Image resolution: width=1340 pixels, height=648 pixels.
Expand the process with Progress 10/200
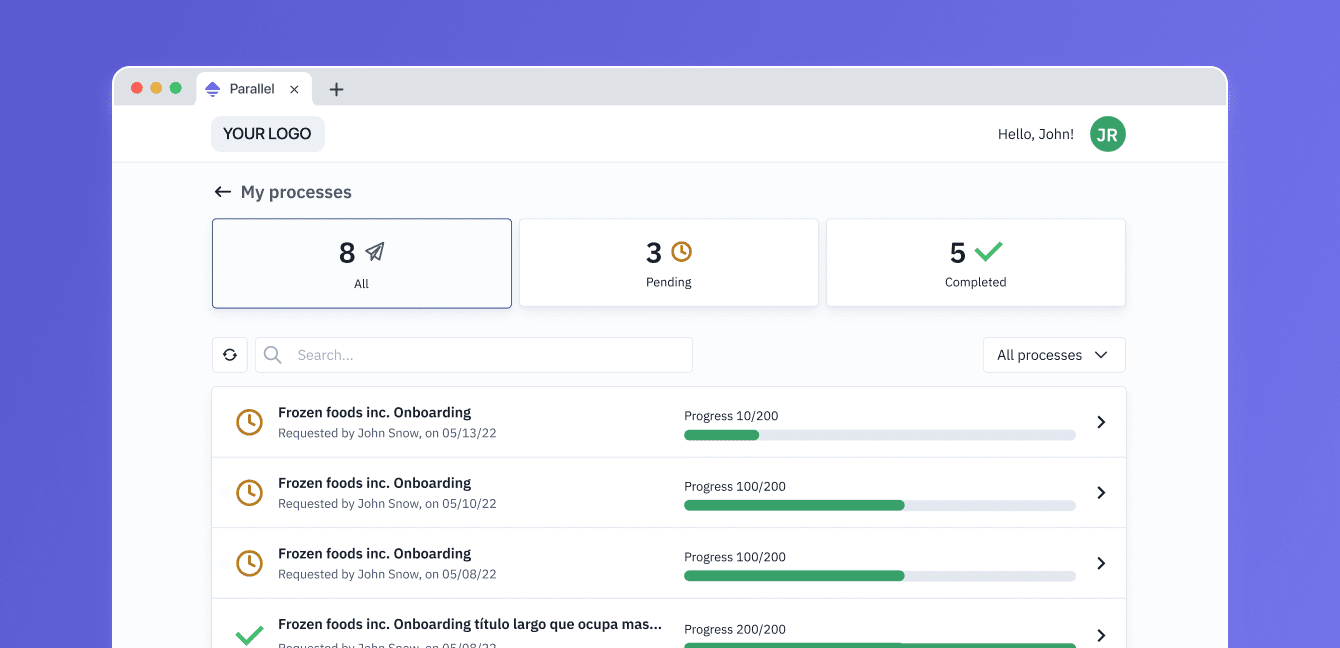(1101, 422)
